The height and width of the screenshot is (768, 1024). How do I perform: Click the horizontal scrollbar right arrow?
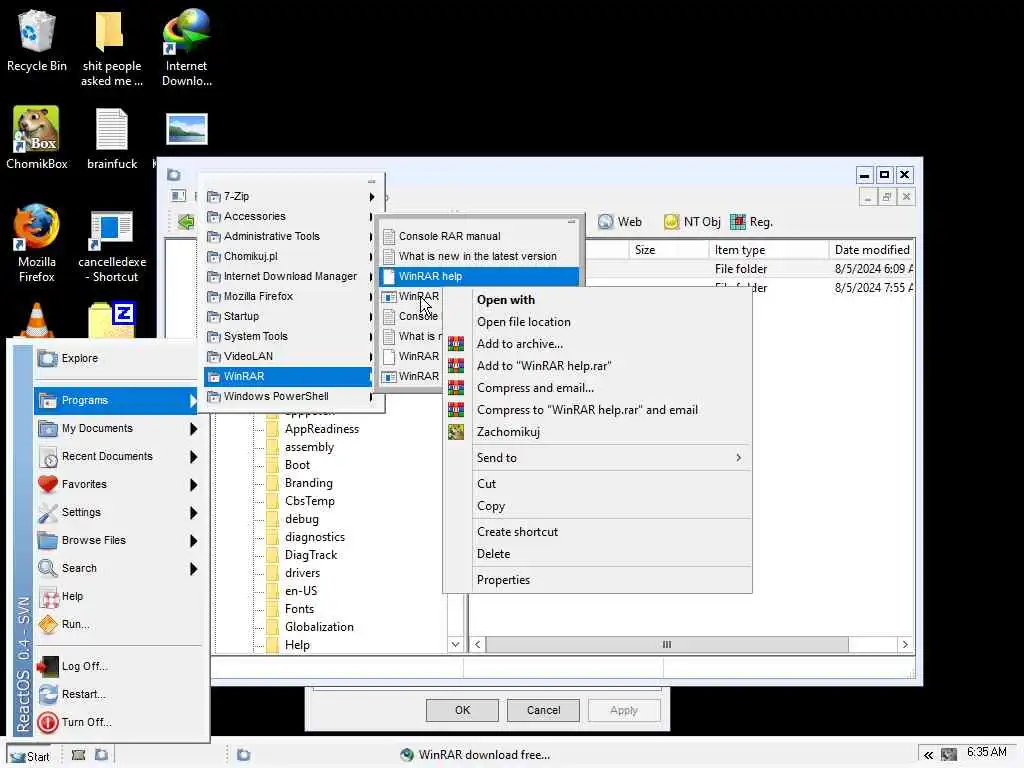coord(905,645)
